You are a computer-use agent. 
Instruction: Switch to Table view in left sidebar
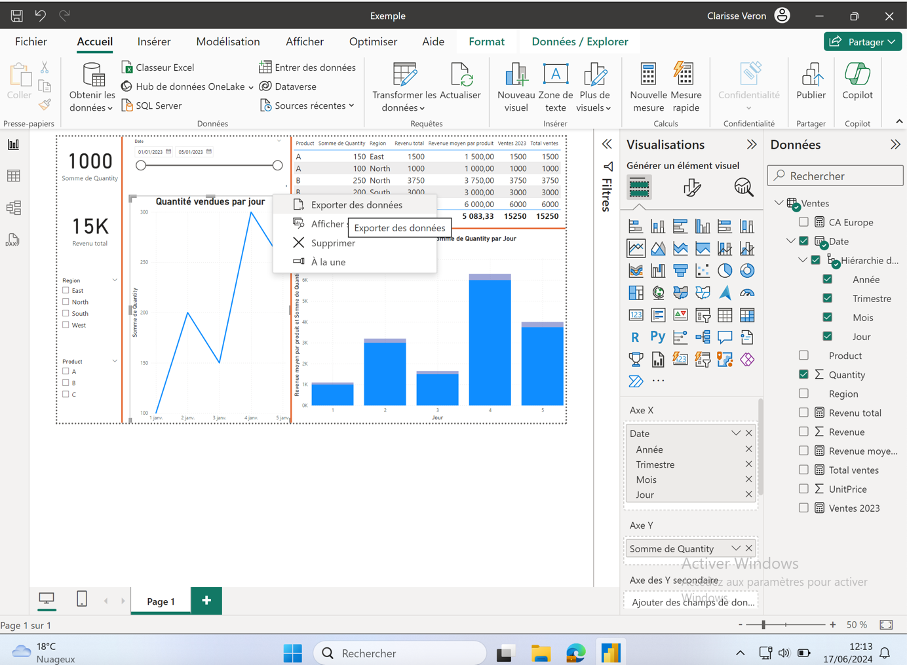(x=13, y=176)
